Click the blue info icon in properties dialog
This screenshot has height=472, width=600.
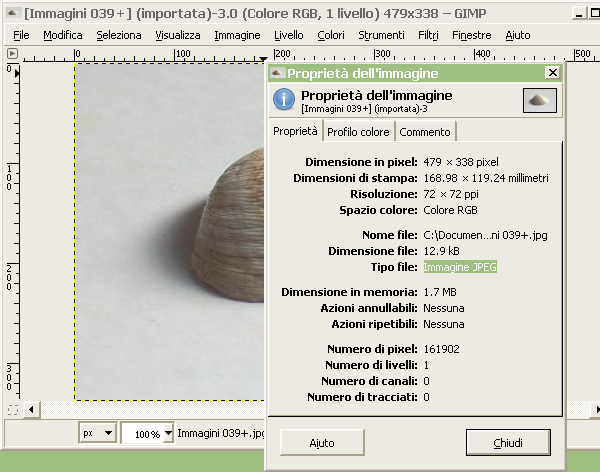(x=284, y=100)
